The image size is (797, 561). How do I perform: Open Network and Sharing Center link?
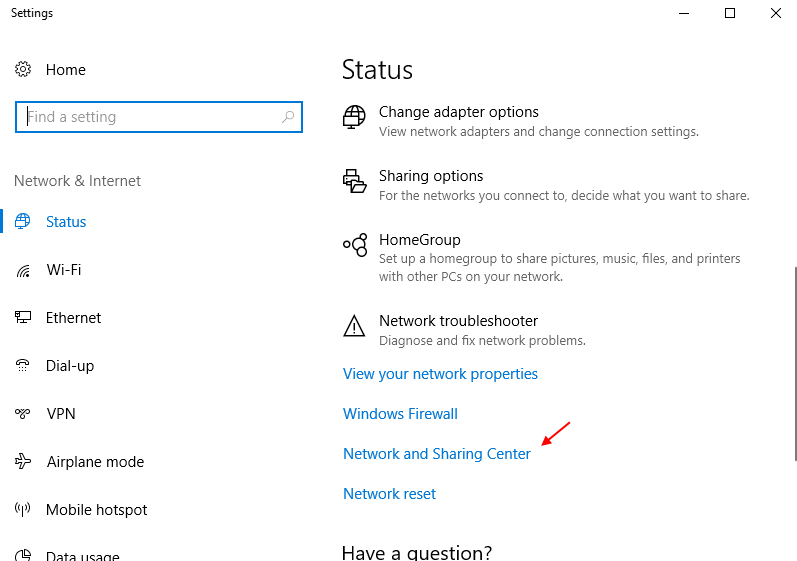pyautogui.click(x=437, y=454)
